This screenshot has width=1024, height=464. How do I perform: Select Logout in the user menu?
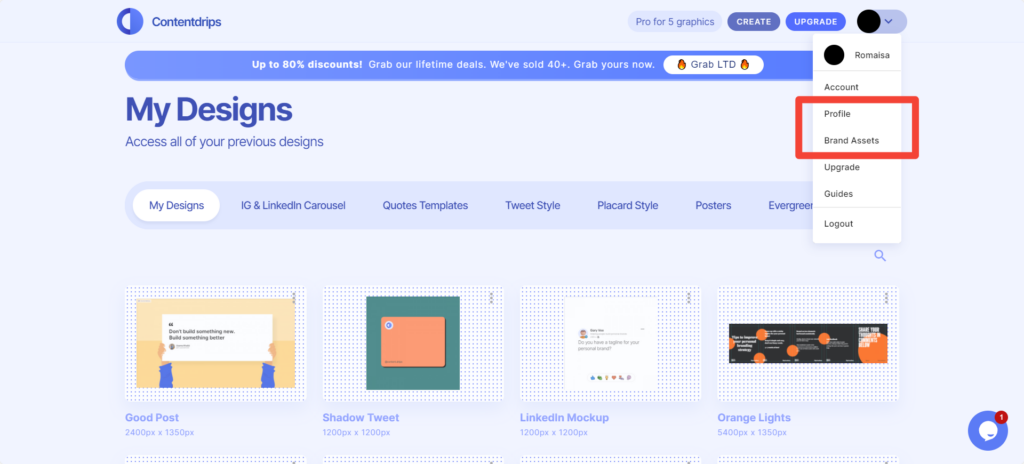(x=838, y=224)
